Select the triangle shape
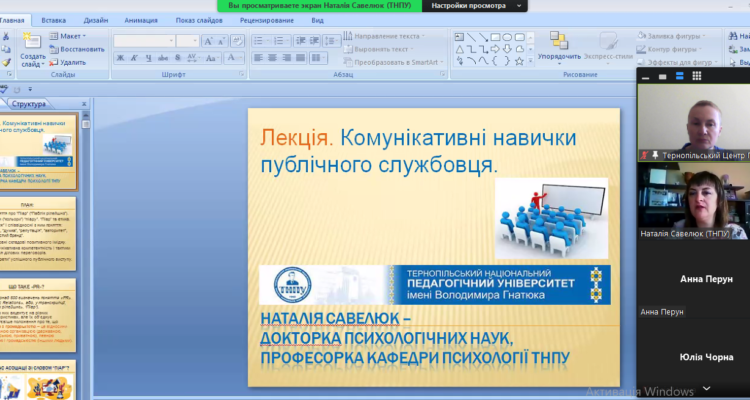Screen dimensions: 750x400 click(x=459, y=49)
